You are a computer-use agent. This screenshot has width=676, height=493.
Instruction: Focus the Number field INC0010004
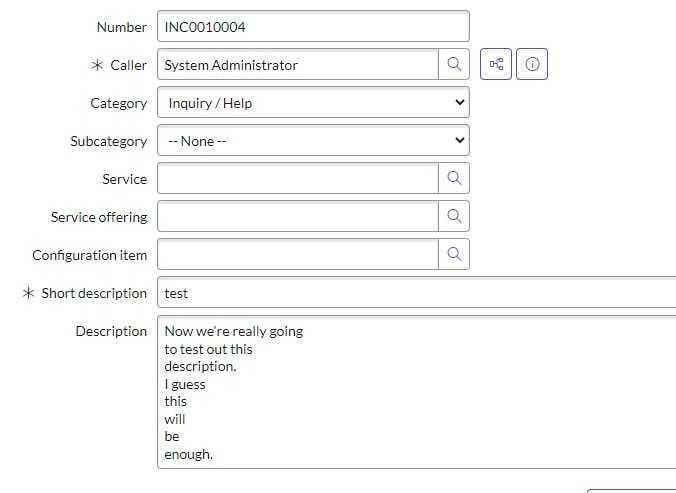pos(313,26)
